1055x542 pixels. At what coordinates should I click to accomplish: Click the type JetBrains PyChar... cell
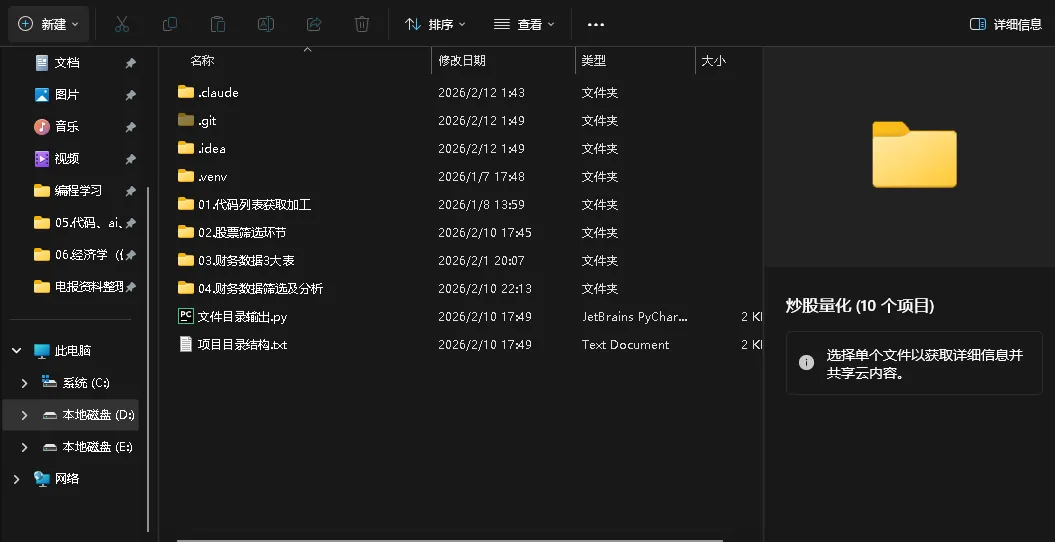pyautogui.click(x=635, y=317)
